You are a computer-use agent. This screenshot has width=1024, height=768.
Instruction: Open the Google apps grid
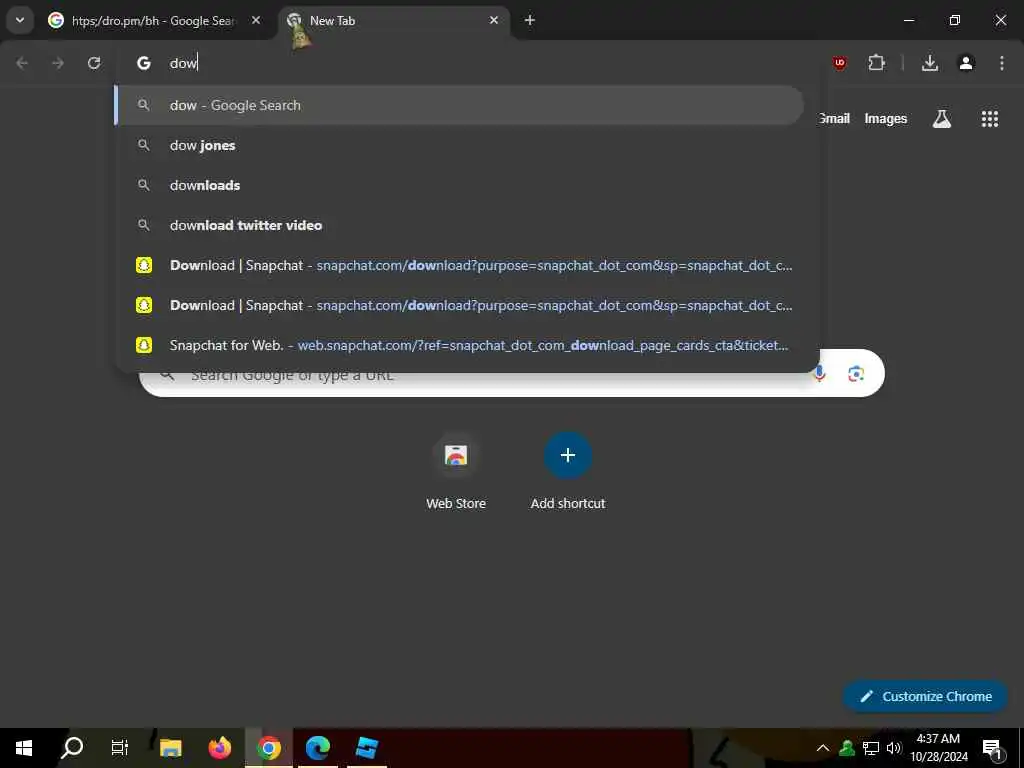click(990, 119)
